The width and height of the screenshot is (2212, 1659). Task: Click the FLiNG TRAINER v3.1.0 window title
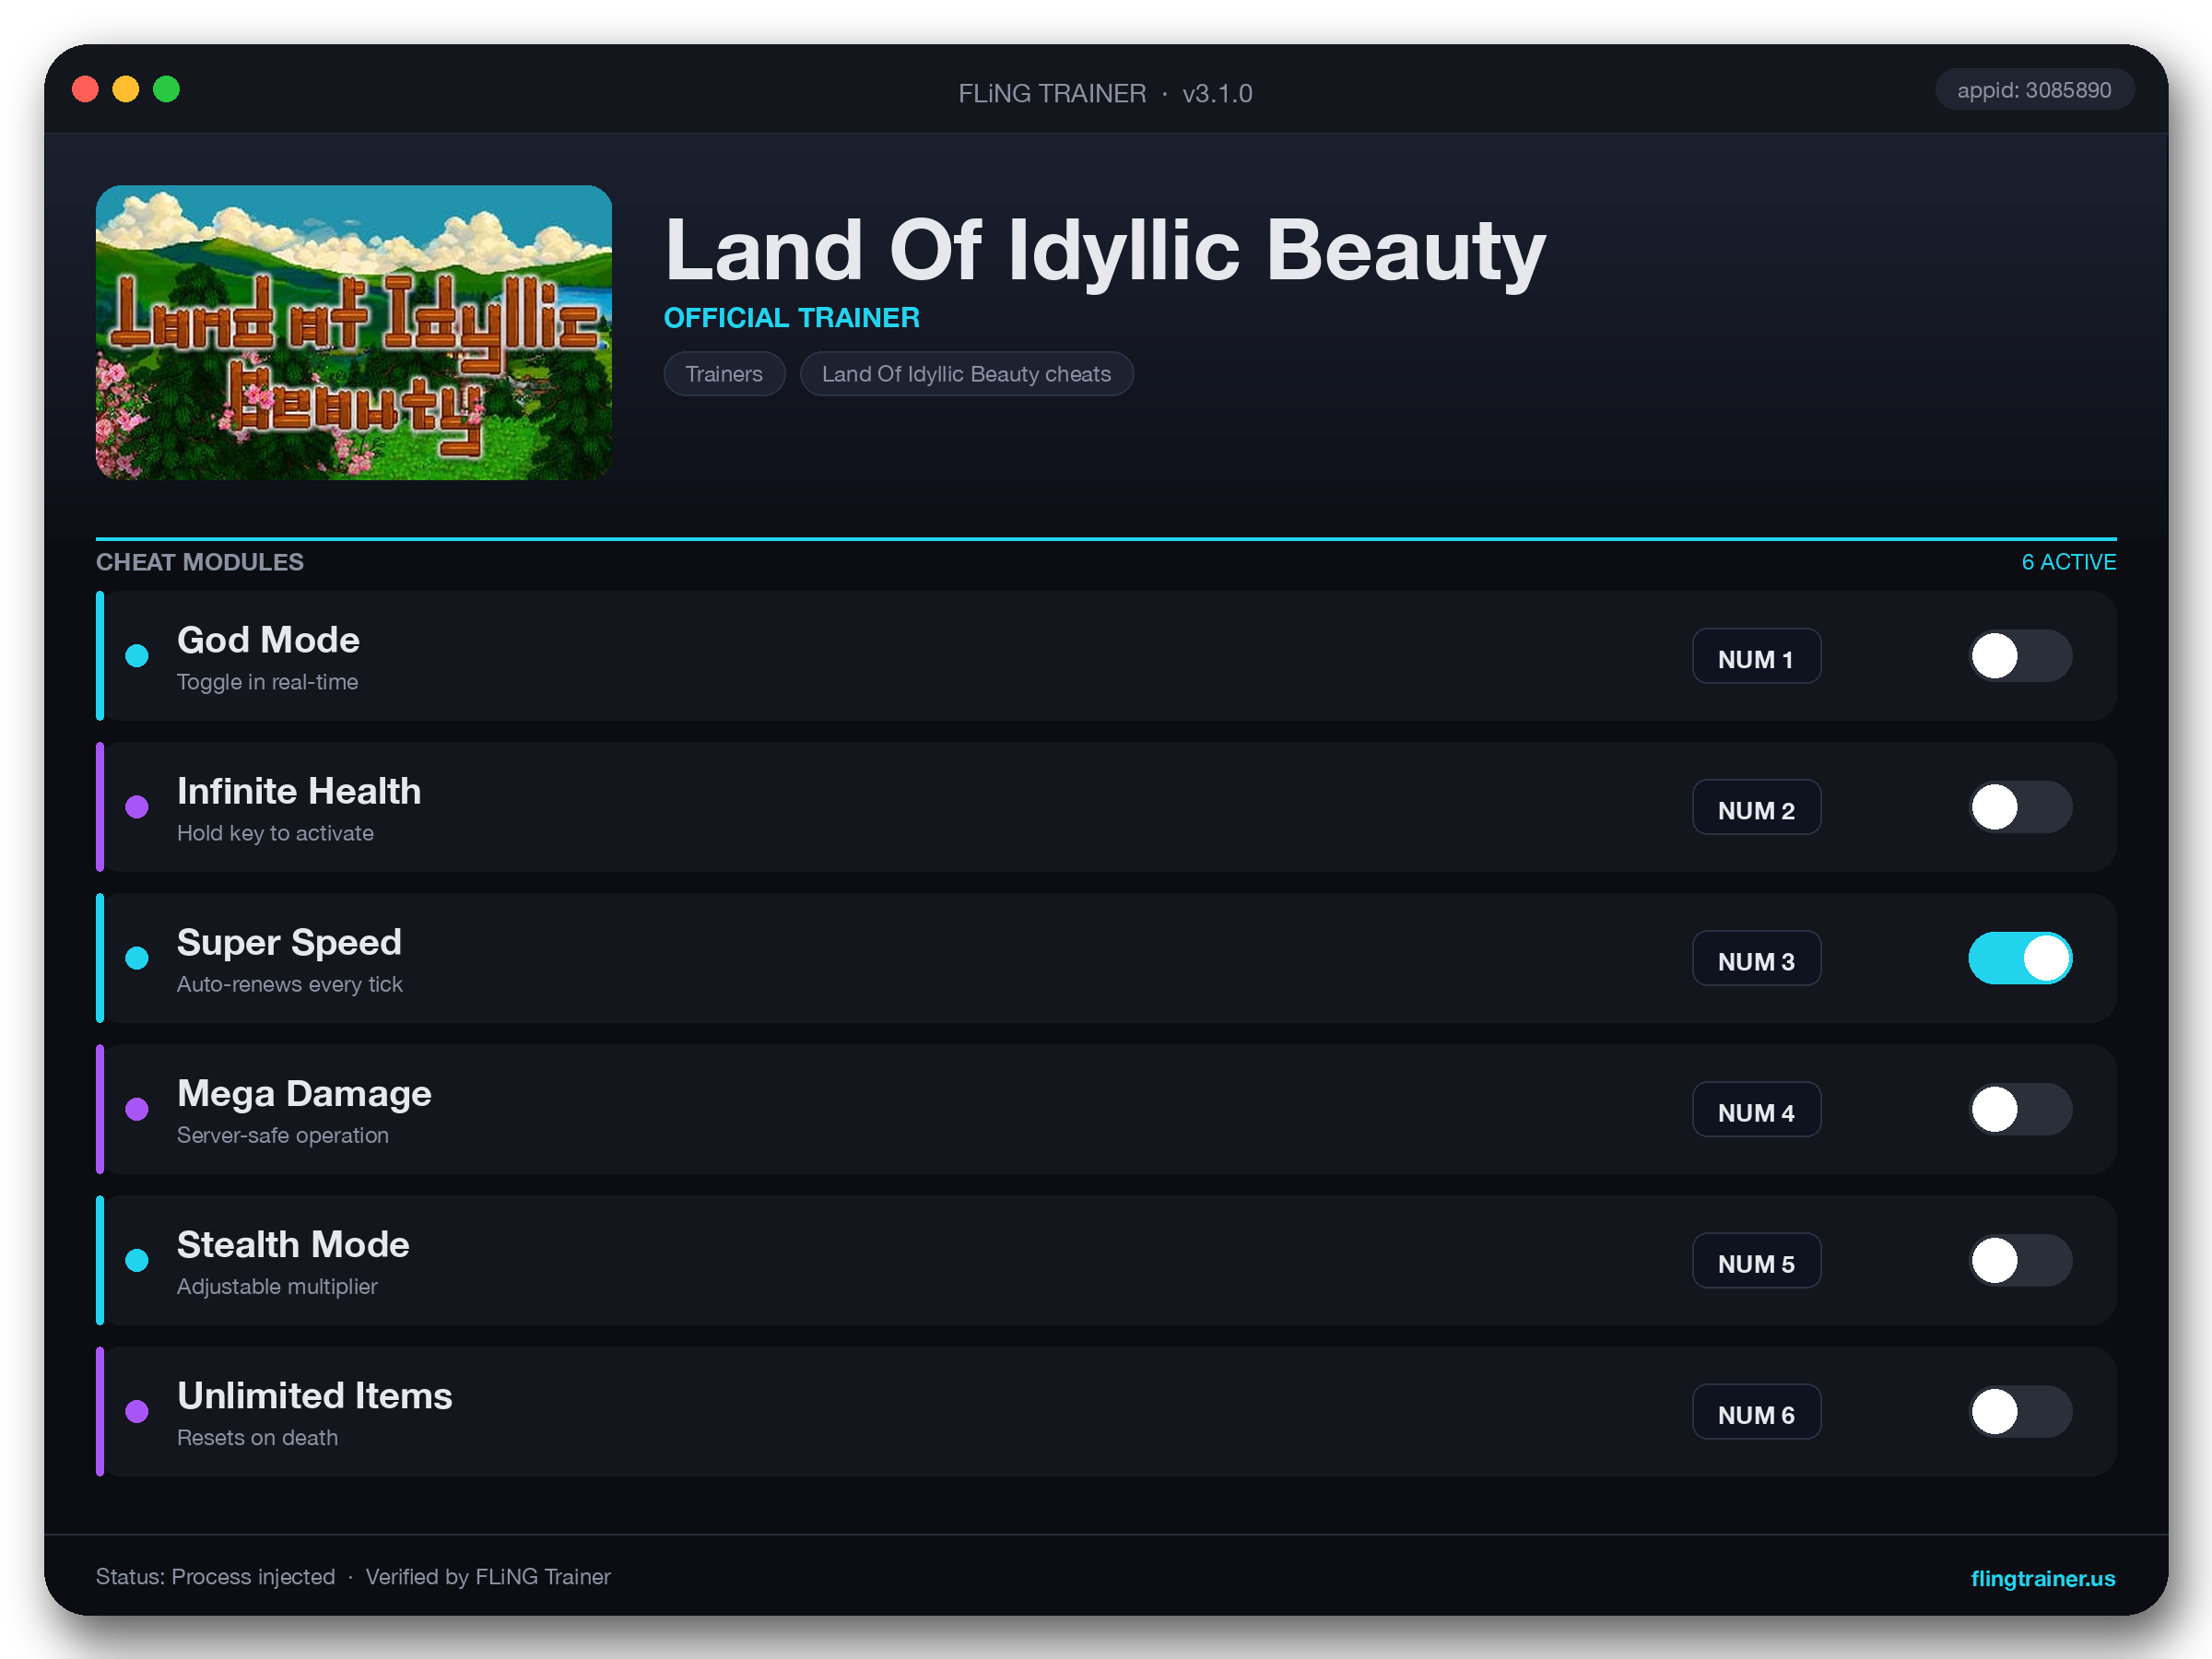(1105, 93)
